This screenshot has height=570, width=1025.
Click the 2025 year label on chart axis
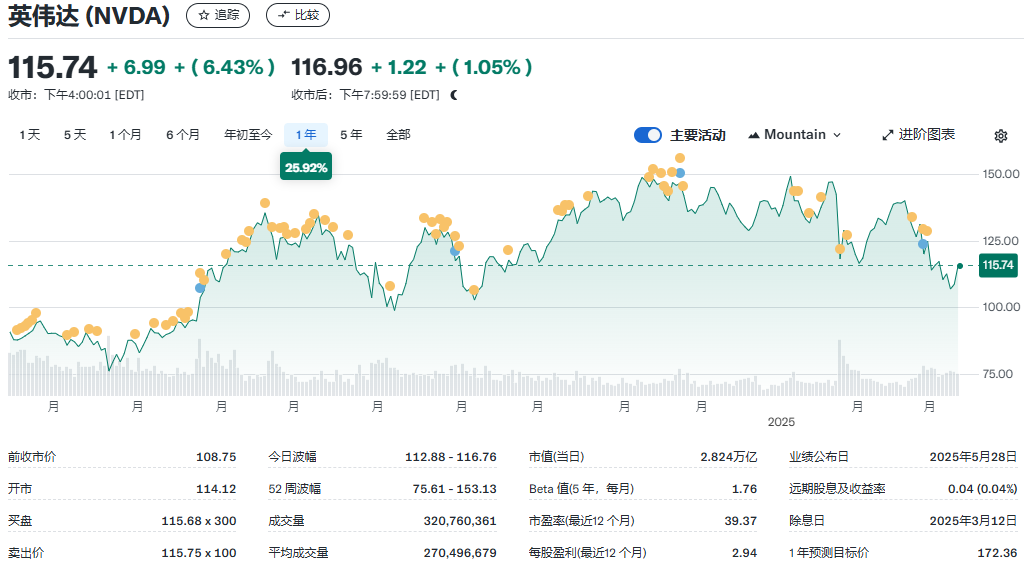781,422
